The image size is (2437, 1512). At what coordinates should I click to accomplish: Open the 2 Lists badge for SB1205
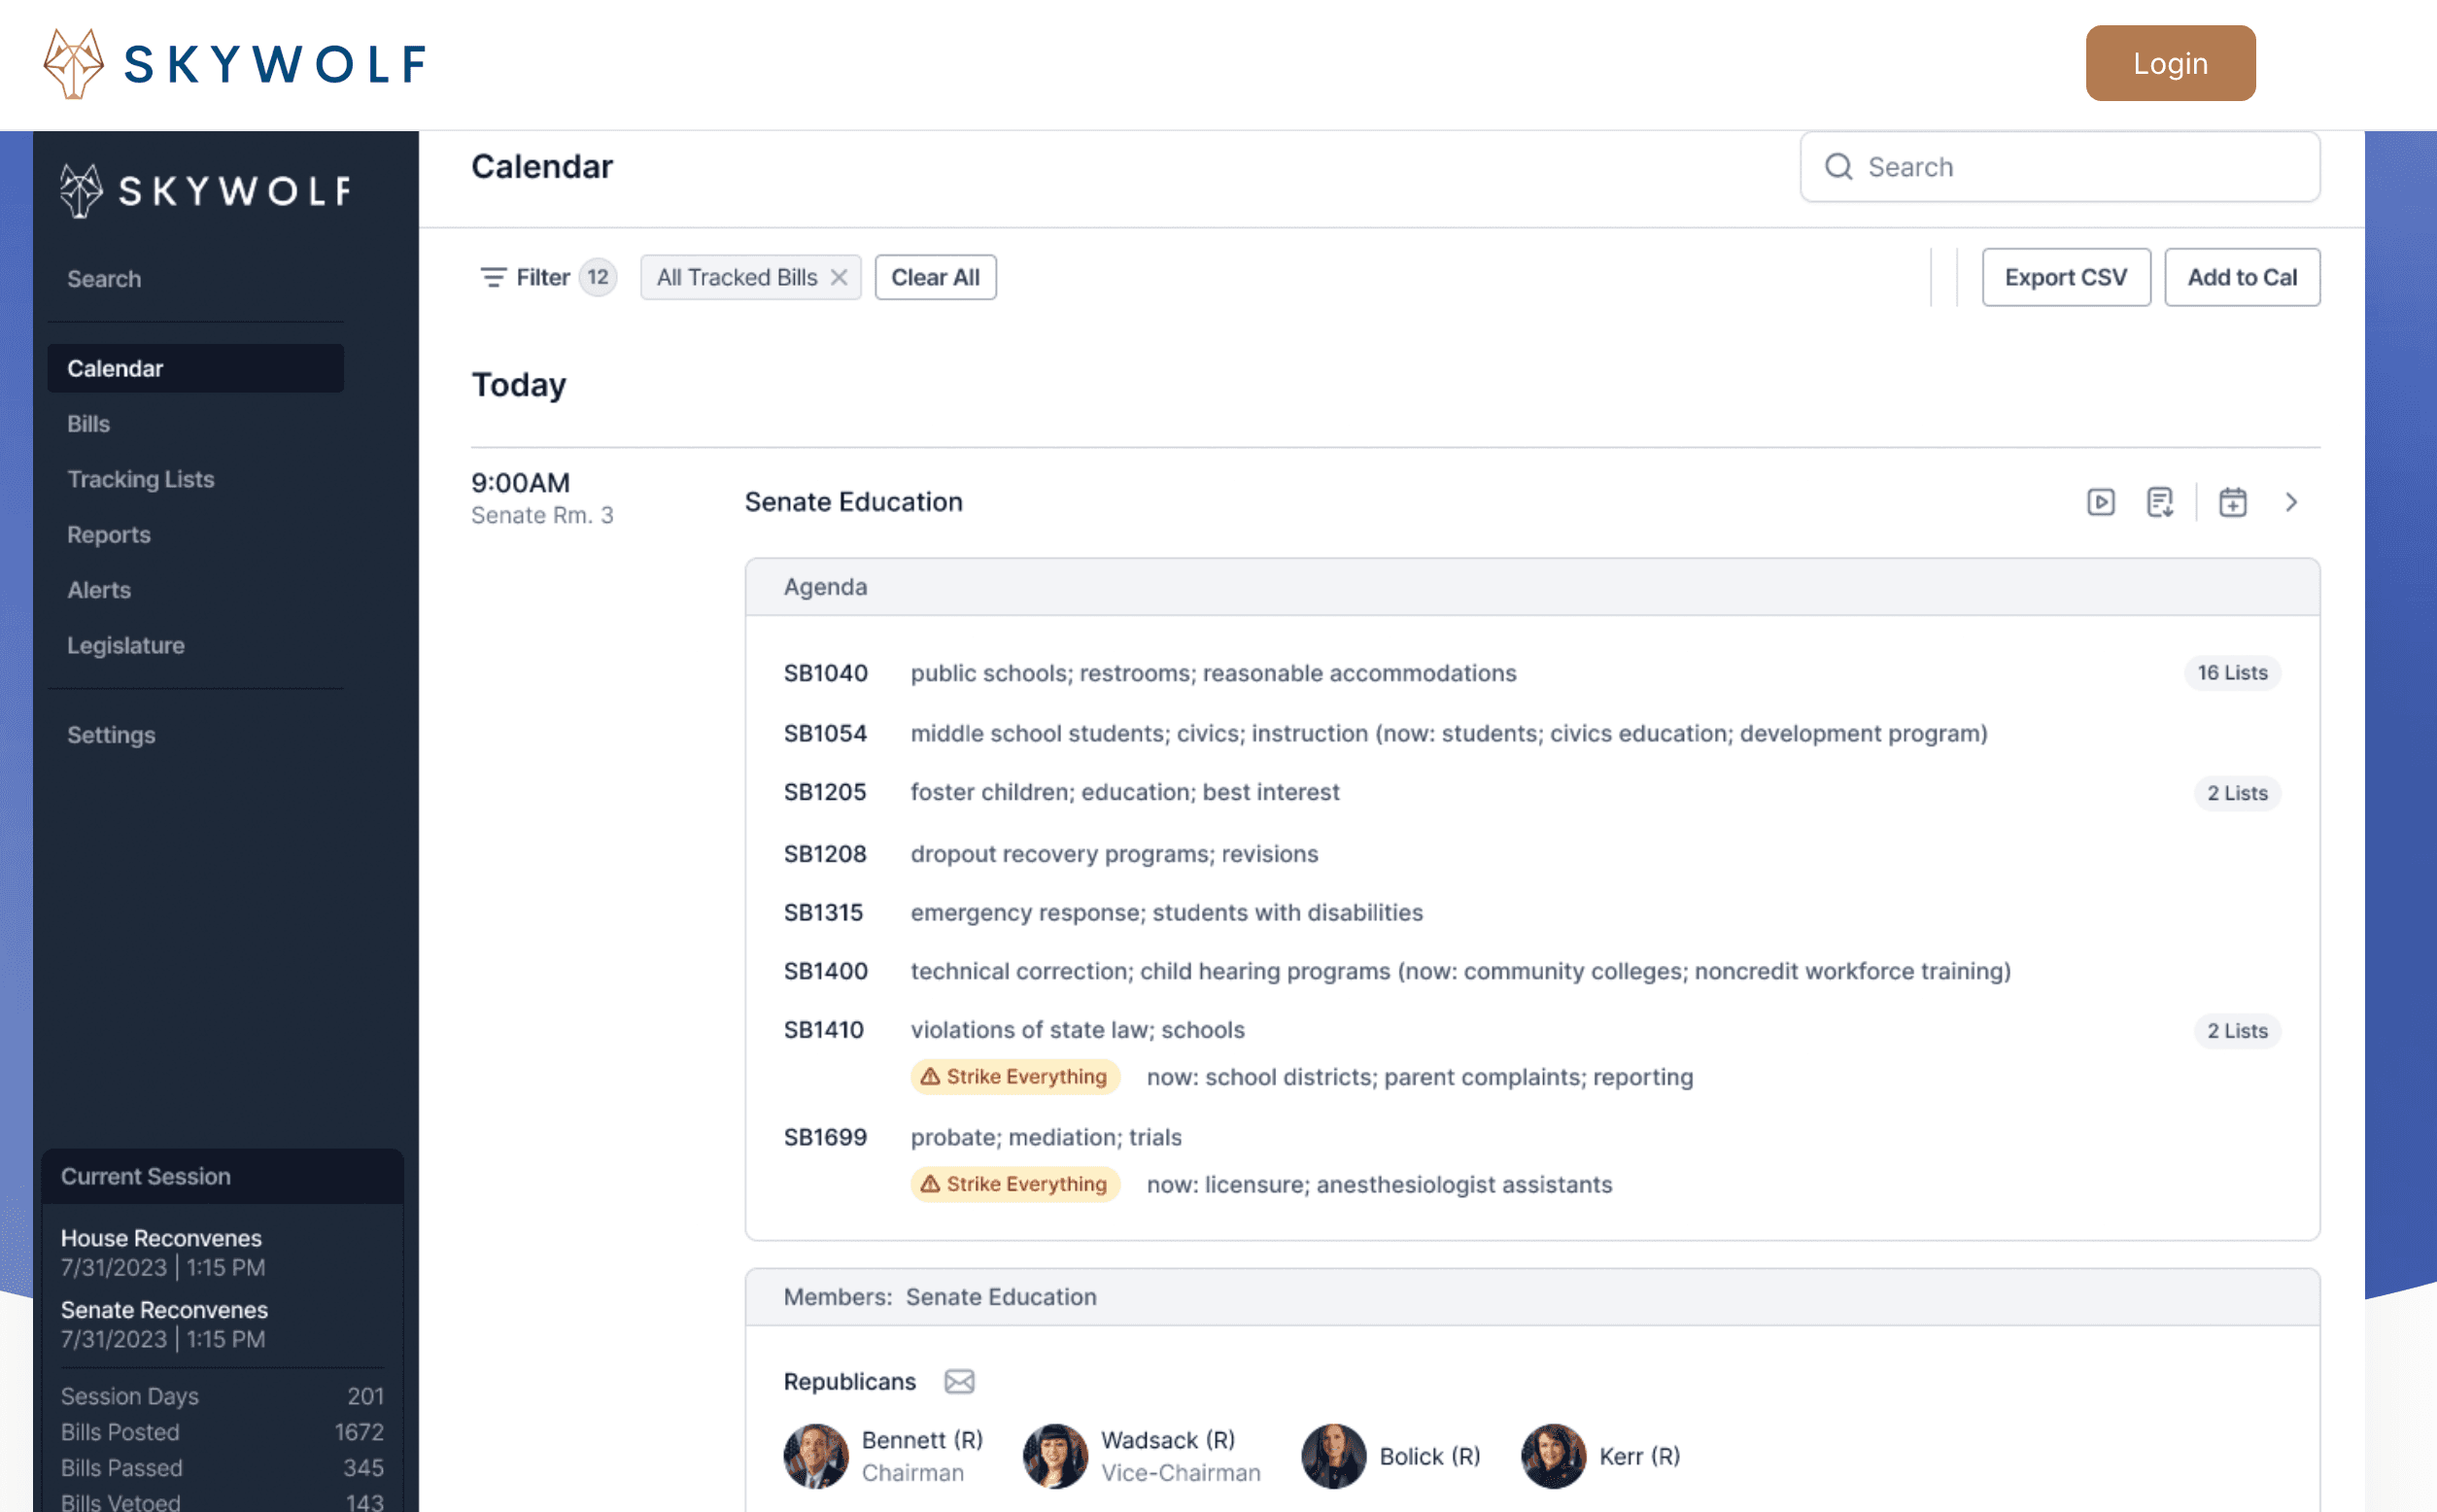click(2237, 793)
